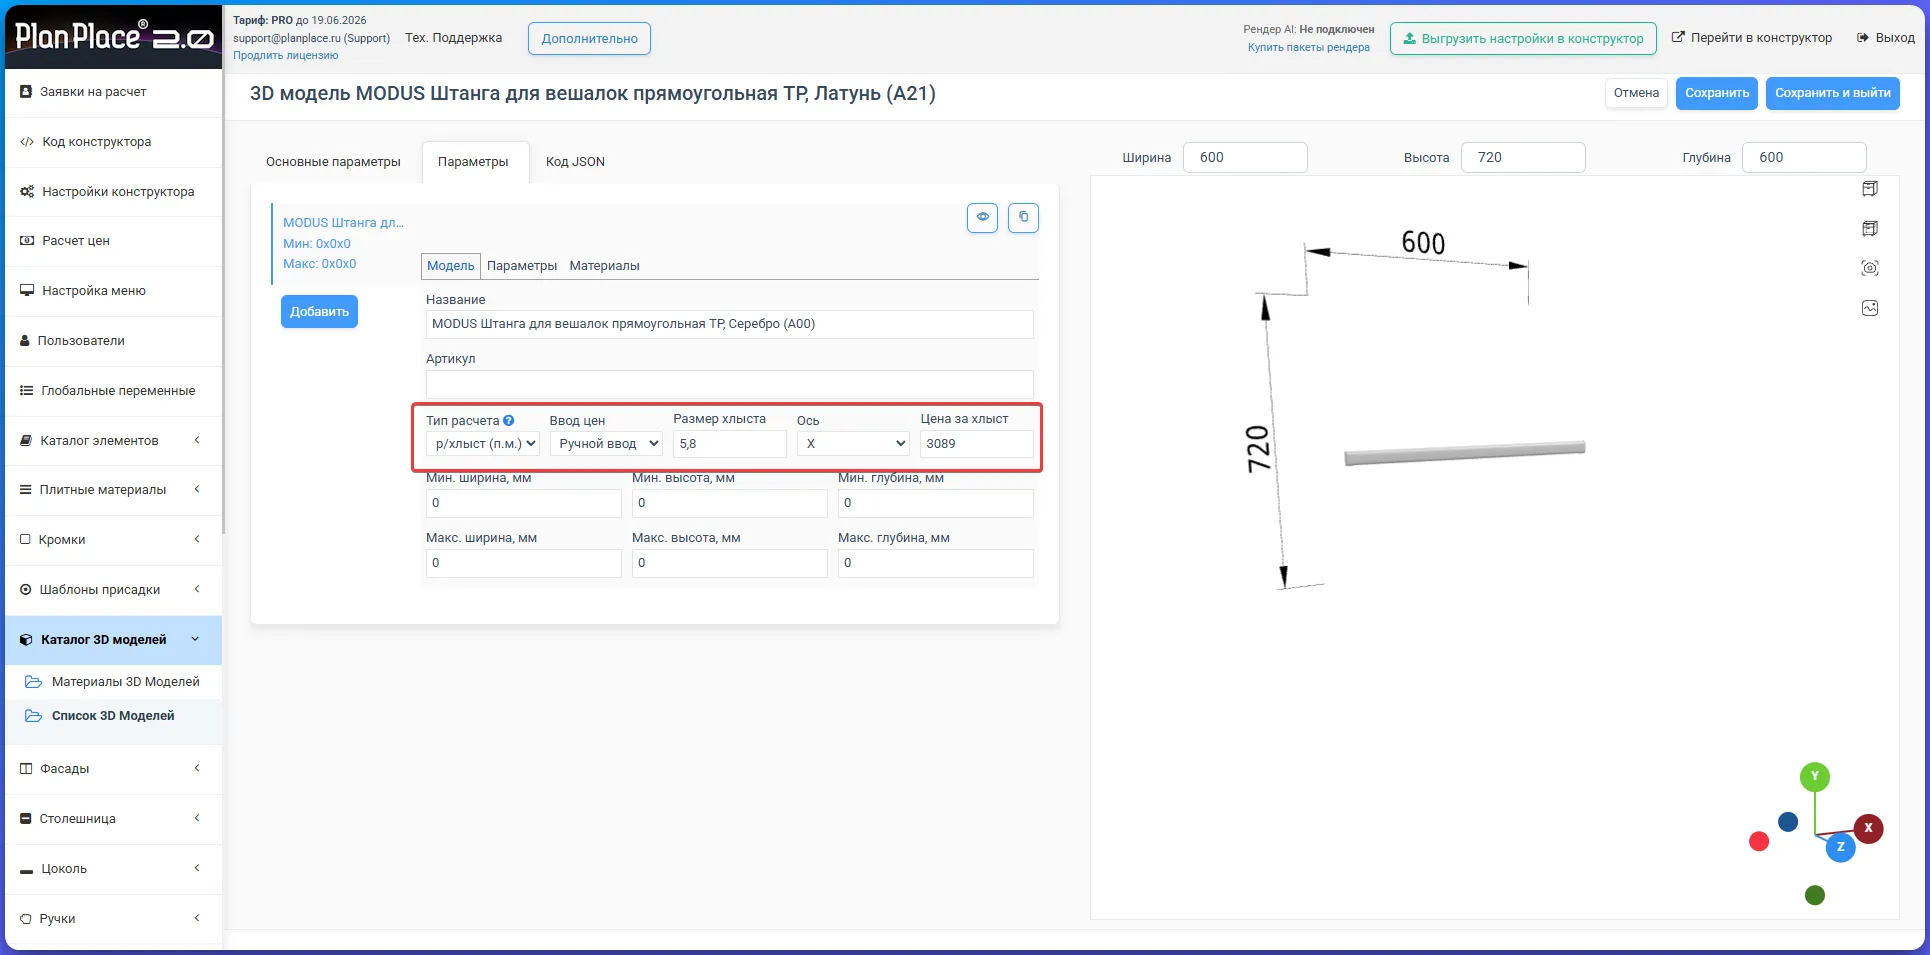Click the Добавить button
Viewport: 1930px width, 955px height.
click(x=319, y=312)
